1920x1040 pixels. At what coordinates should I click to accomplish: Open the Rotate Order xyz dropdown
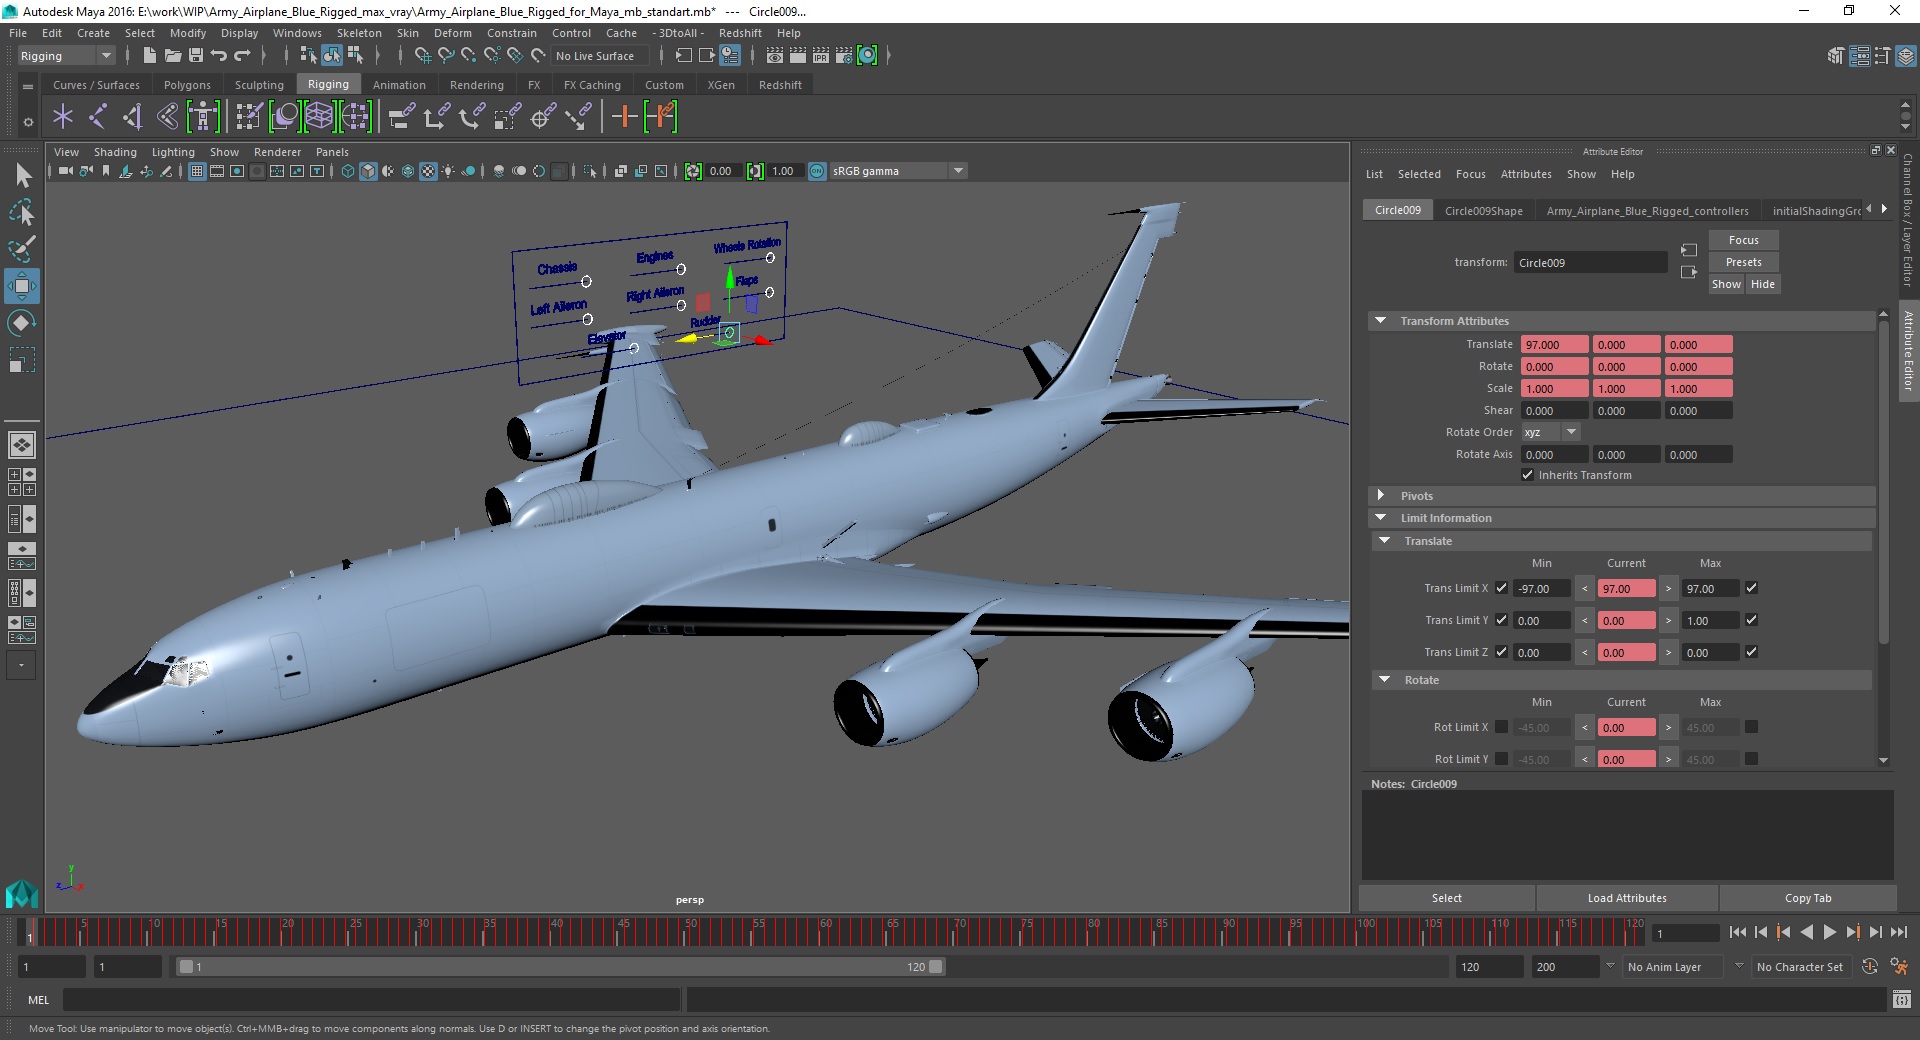point(1550,432)
